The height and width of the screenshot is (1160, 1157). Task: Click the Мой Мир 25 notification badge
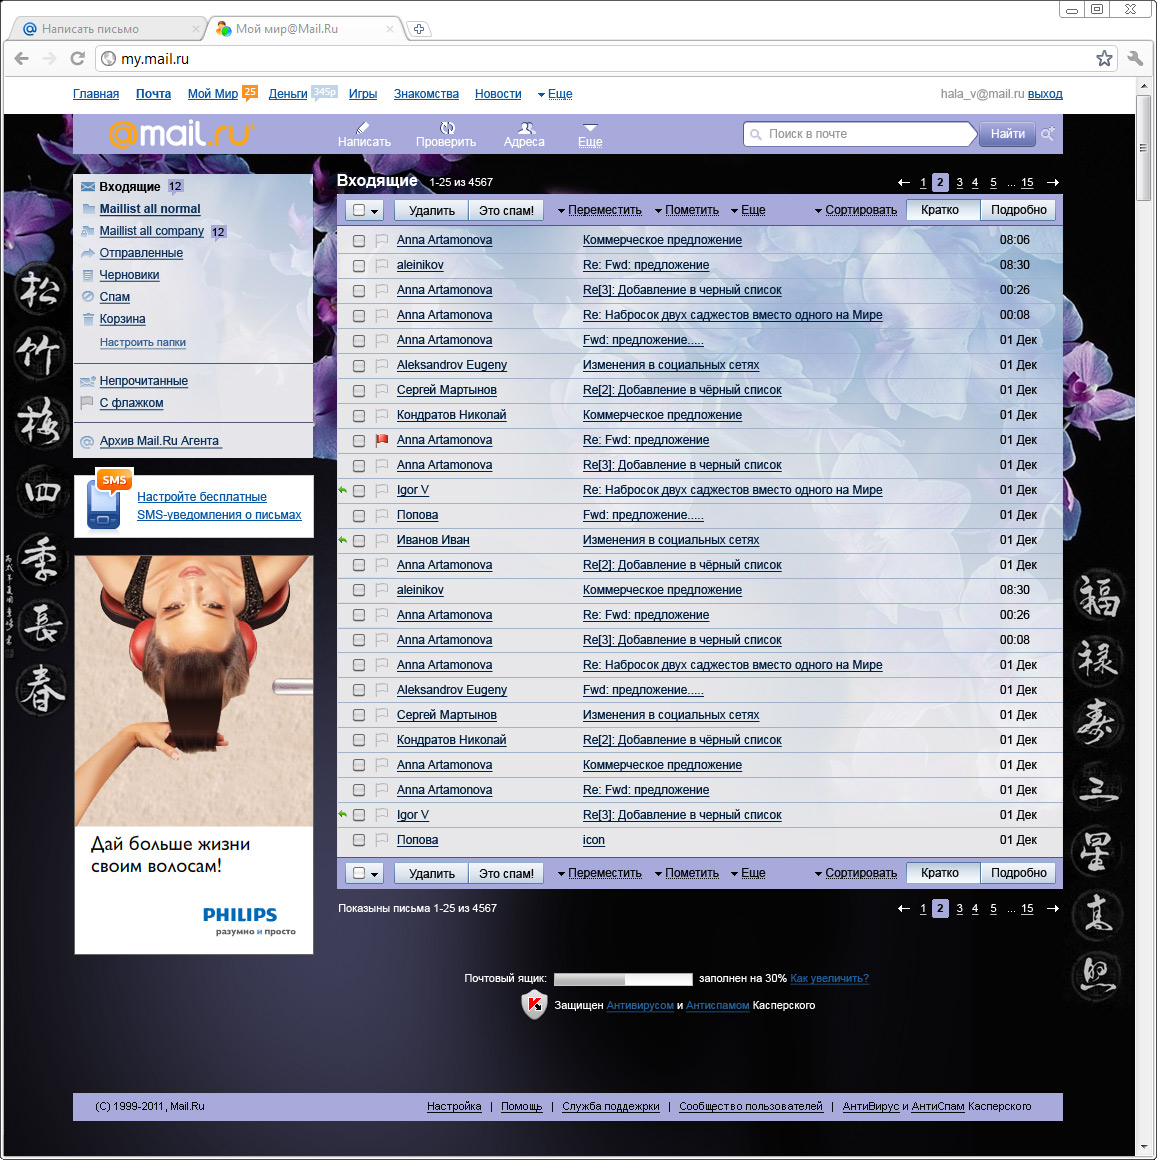click(x=250, y=92)
